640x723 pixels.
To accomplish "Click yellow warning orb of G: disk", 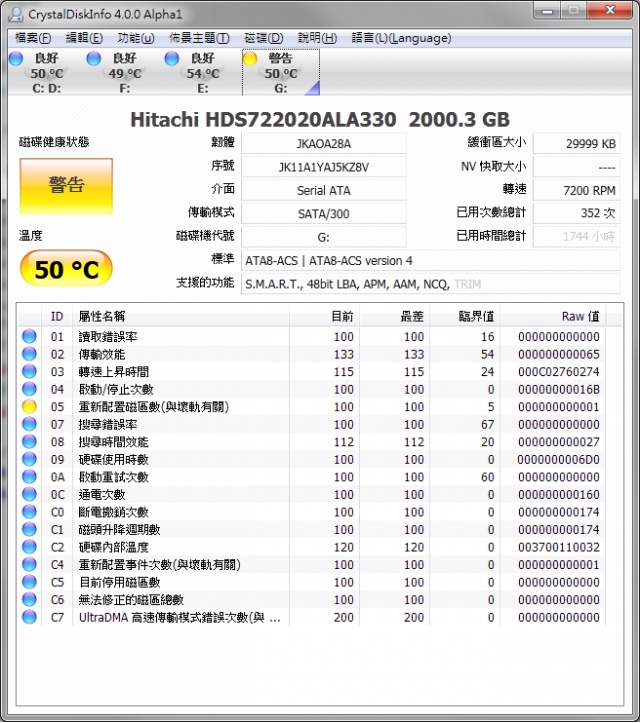I will [250, 59].
